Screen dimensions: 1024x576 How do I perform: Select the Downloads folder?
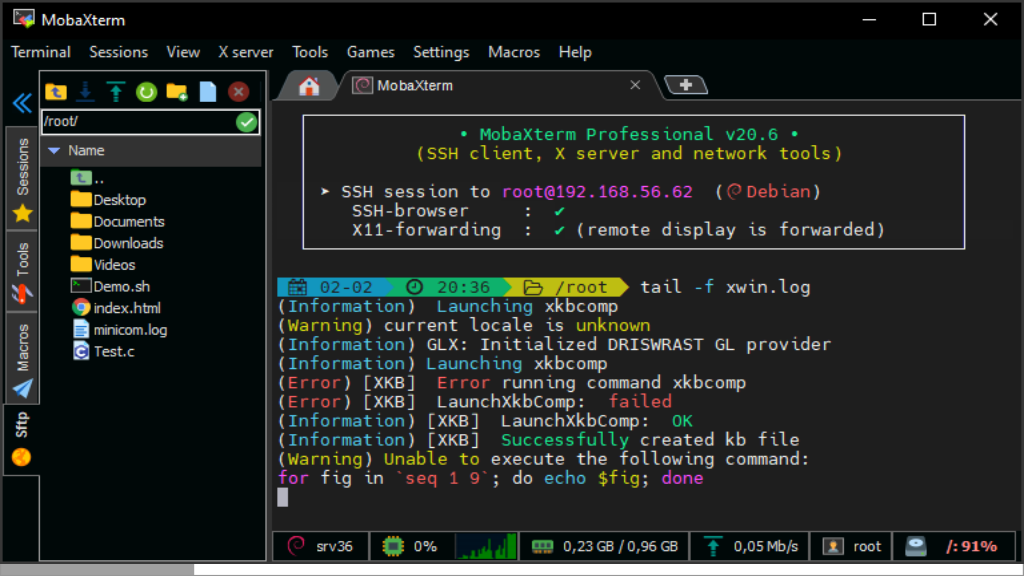coord(117,243)
